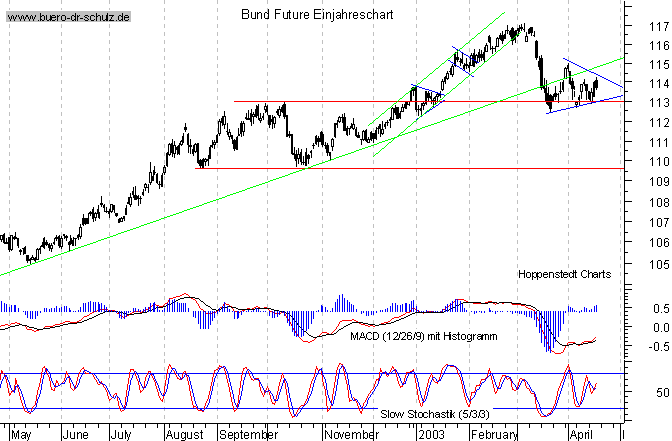Viewport: 672px width, 441px height.
Task: Select the MACD (12/26/9) mit Histogramm label
Action: pyautogui.click(x=423, y=336)
